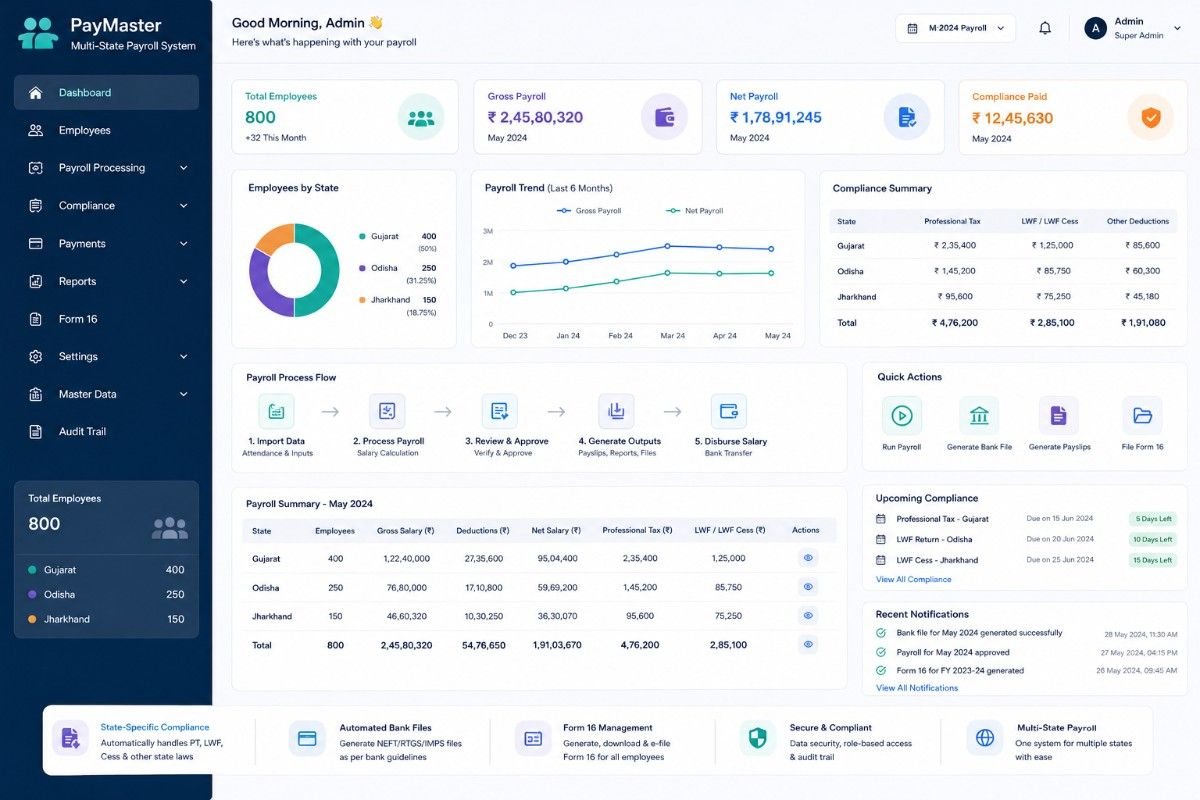Click 'Form 16 for FY 2023-24 generated' notification
Image resolution: width=1200 pixels, height=800 pixels.
click(960, 671)
